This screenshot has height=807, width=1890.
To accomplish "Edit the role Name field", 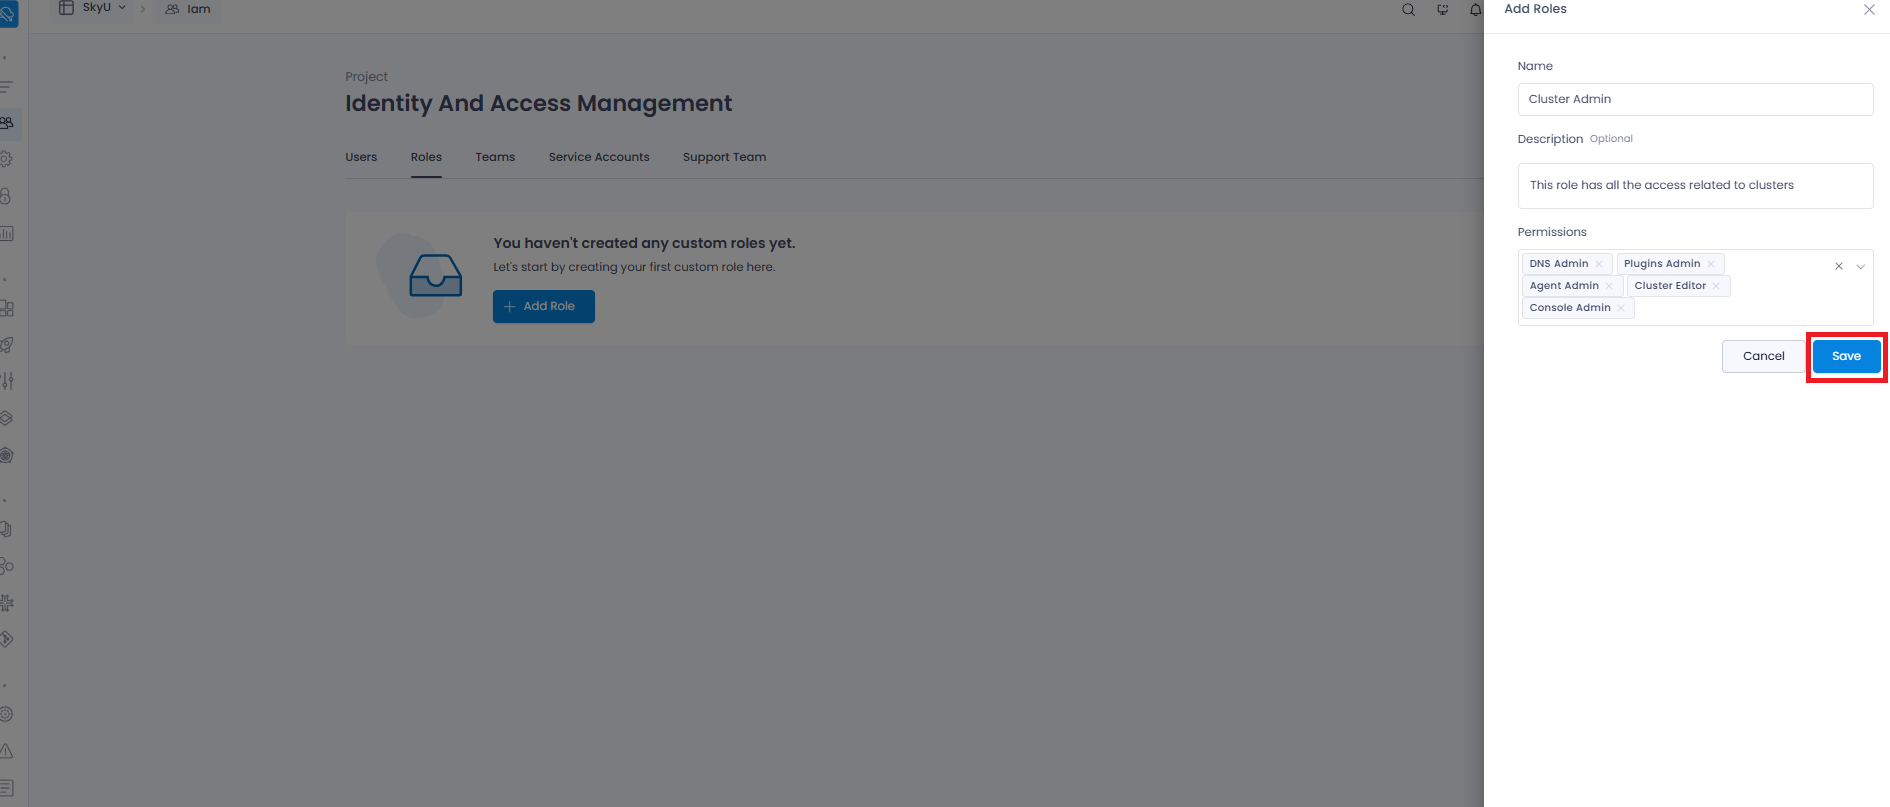I will click(x=1695, y=99).
